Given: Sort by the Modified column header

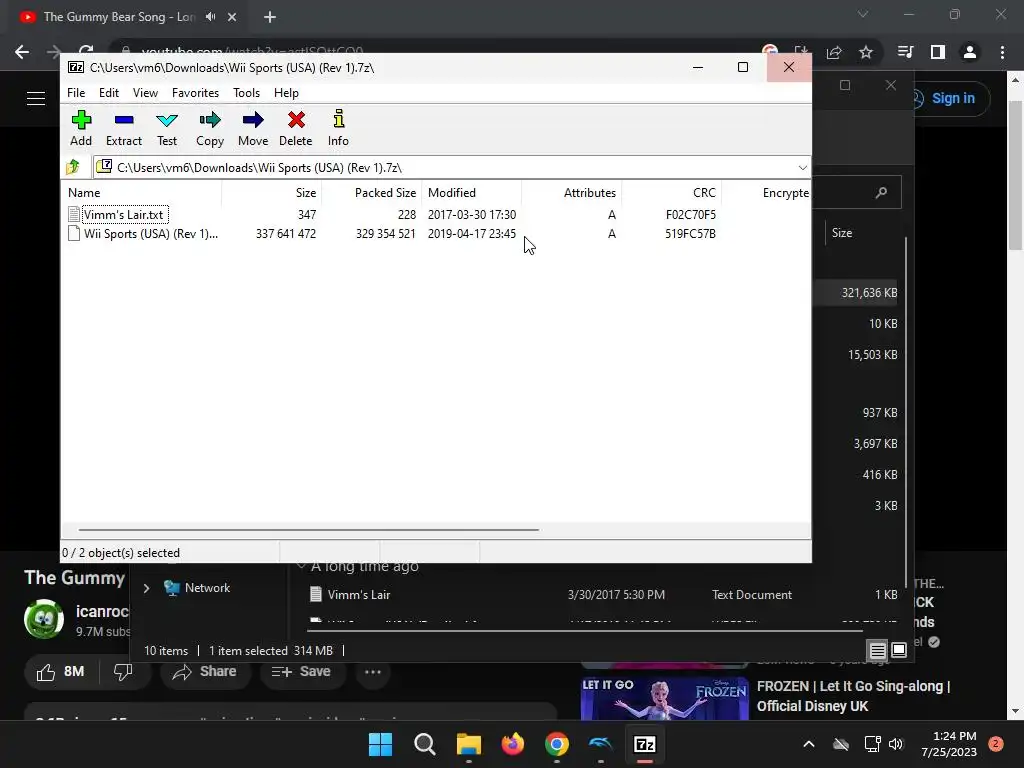Looking at the screenshot, I should tap(472, 193).
